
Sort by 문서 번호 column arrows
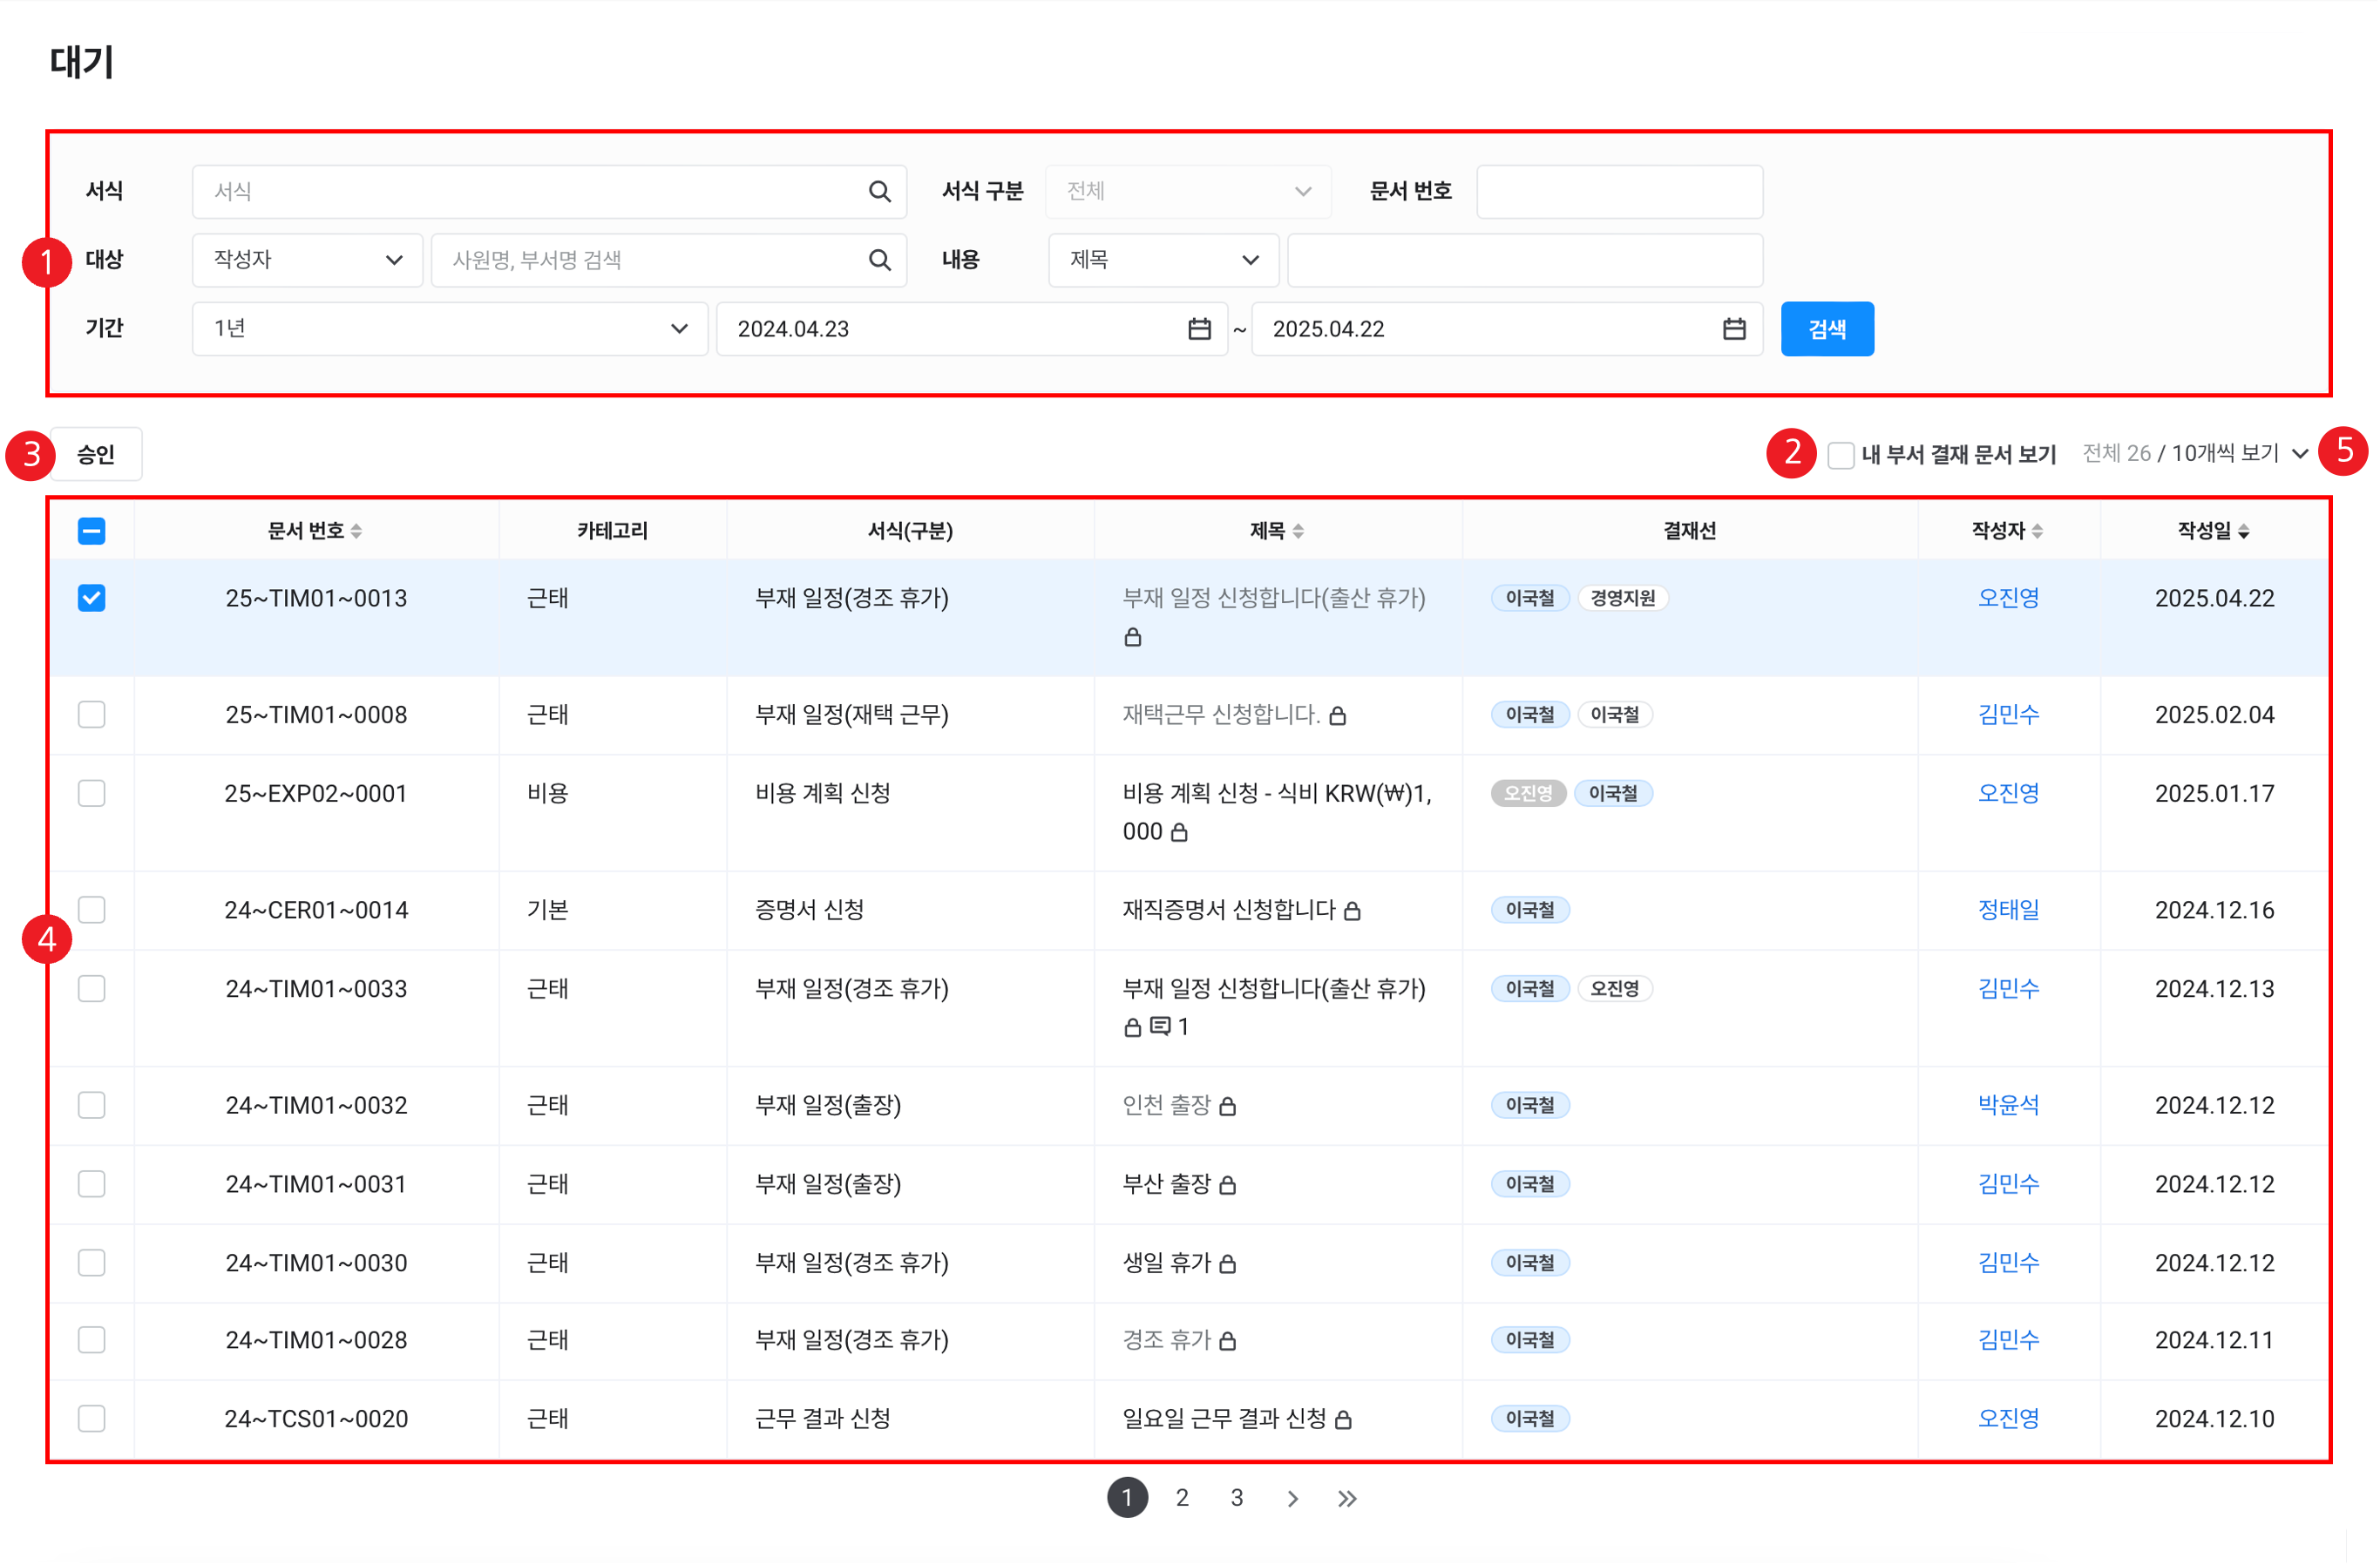(x=357, y=531)
